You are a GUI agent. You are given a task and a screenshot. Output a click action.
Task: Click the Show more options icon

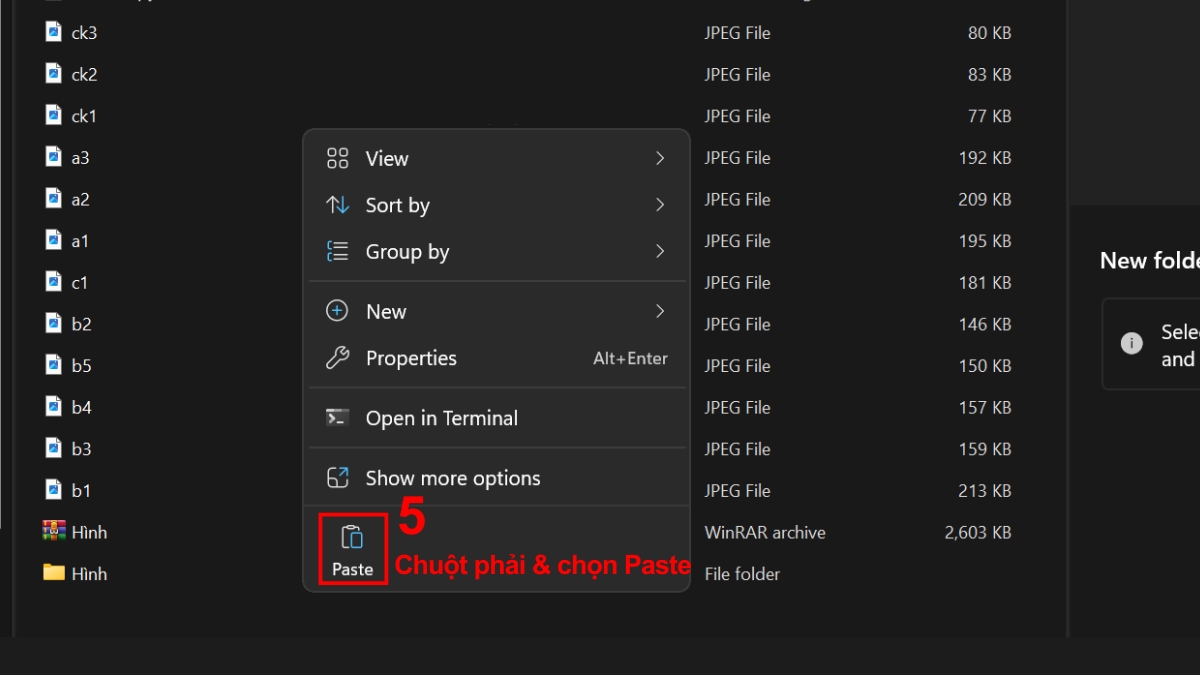tap(338, 478)
